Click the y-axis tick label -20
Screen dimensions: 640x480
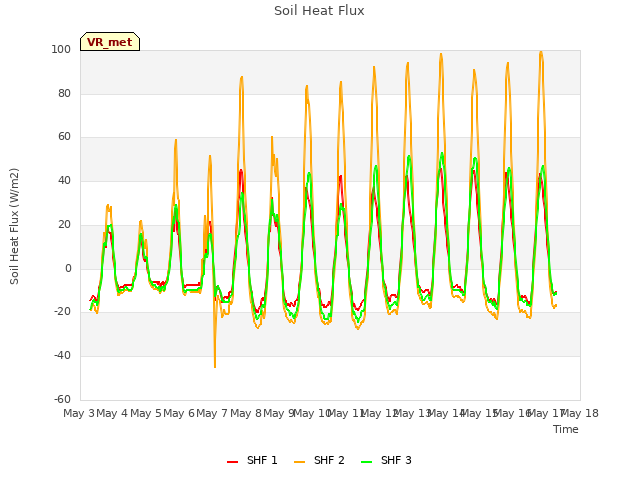tap(63, 312)
